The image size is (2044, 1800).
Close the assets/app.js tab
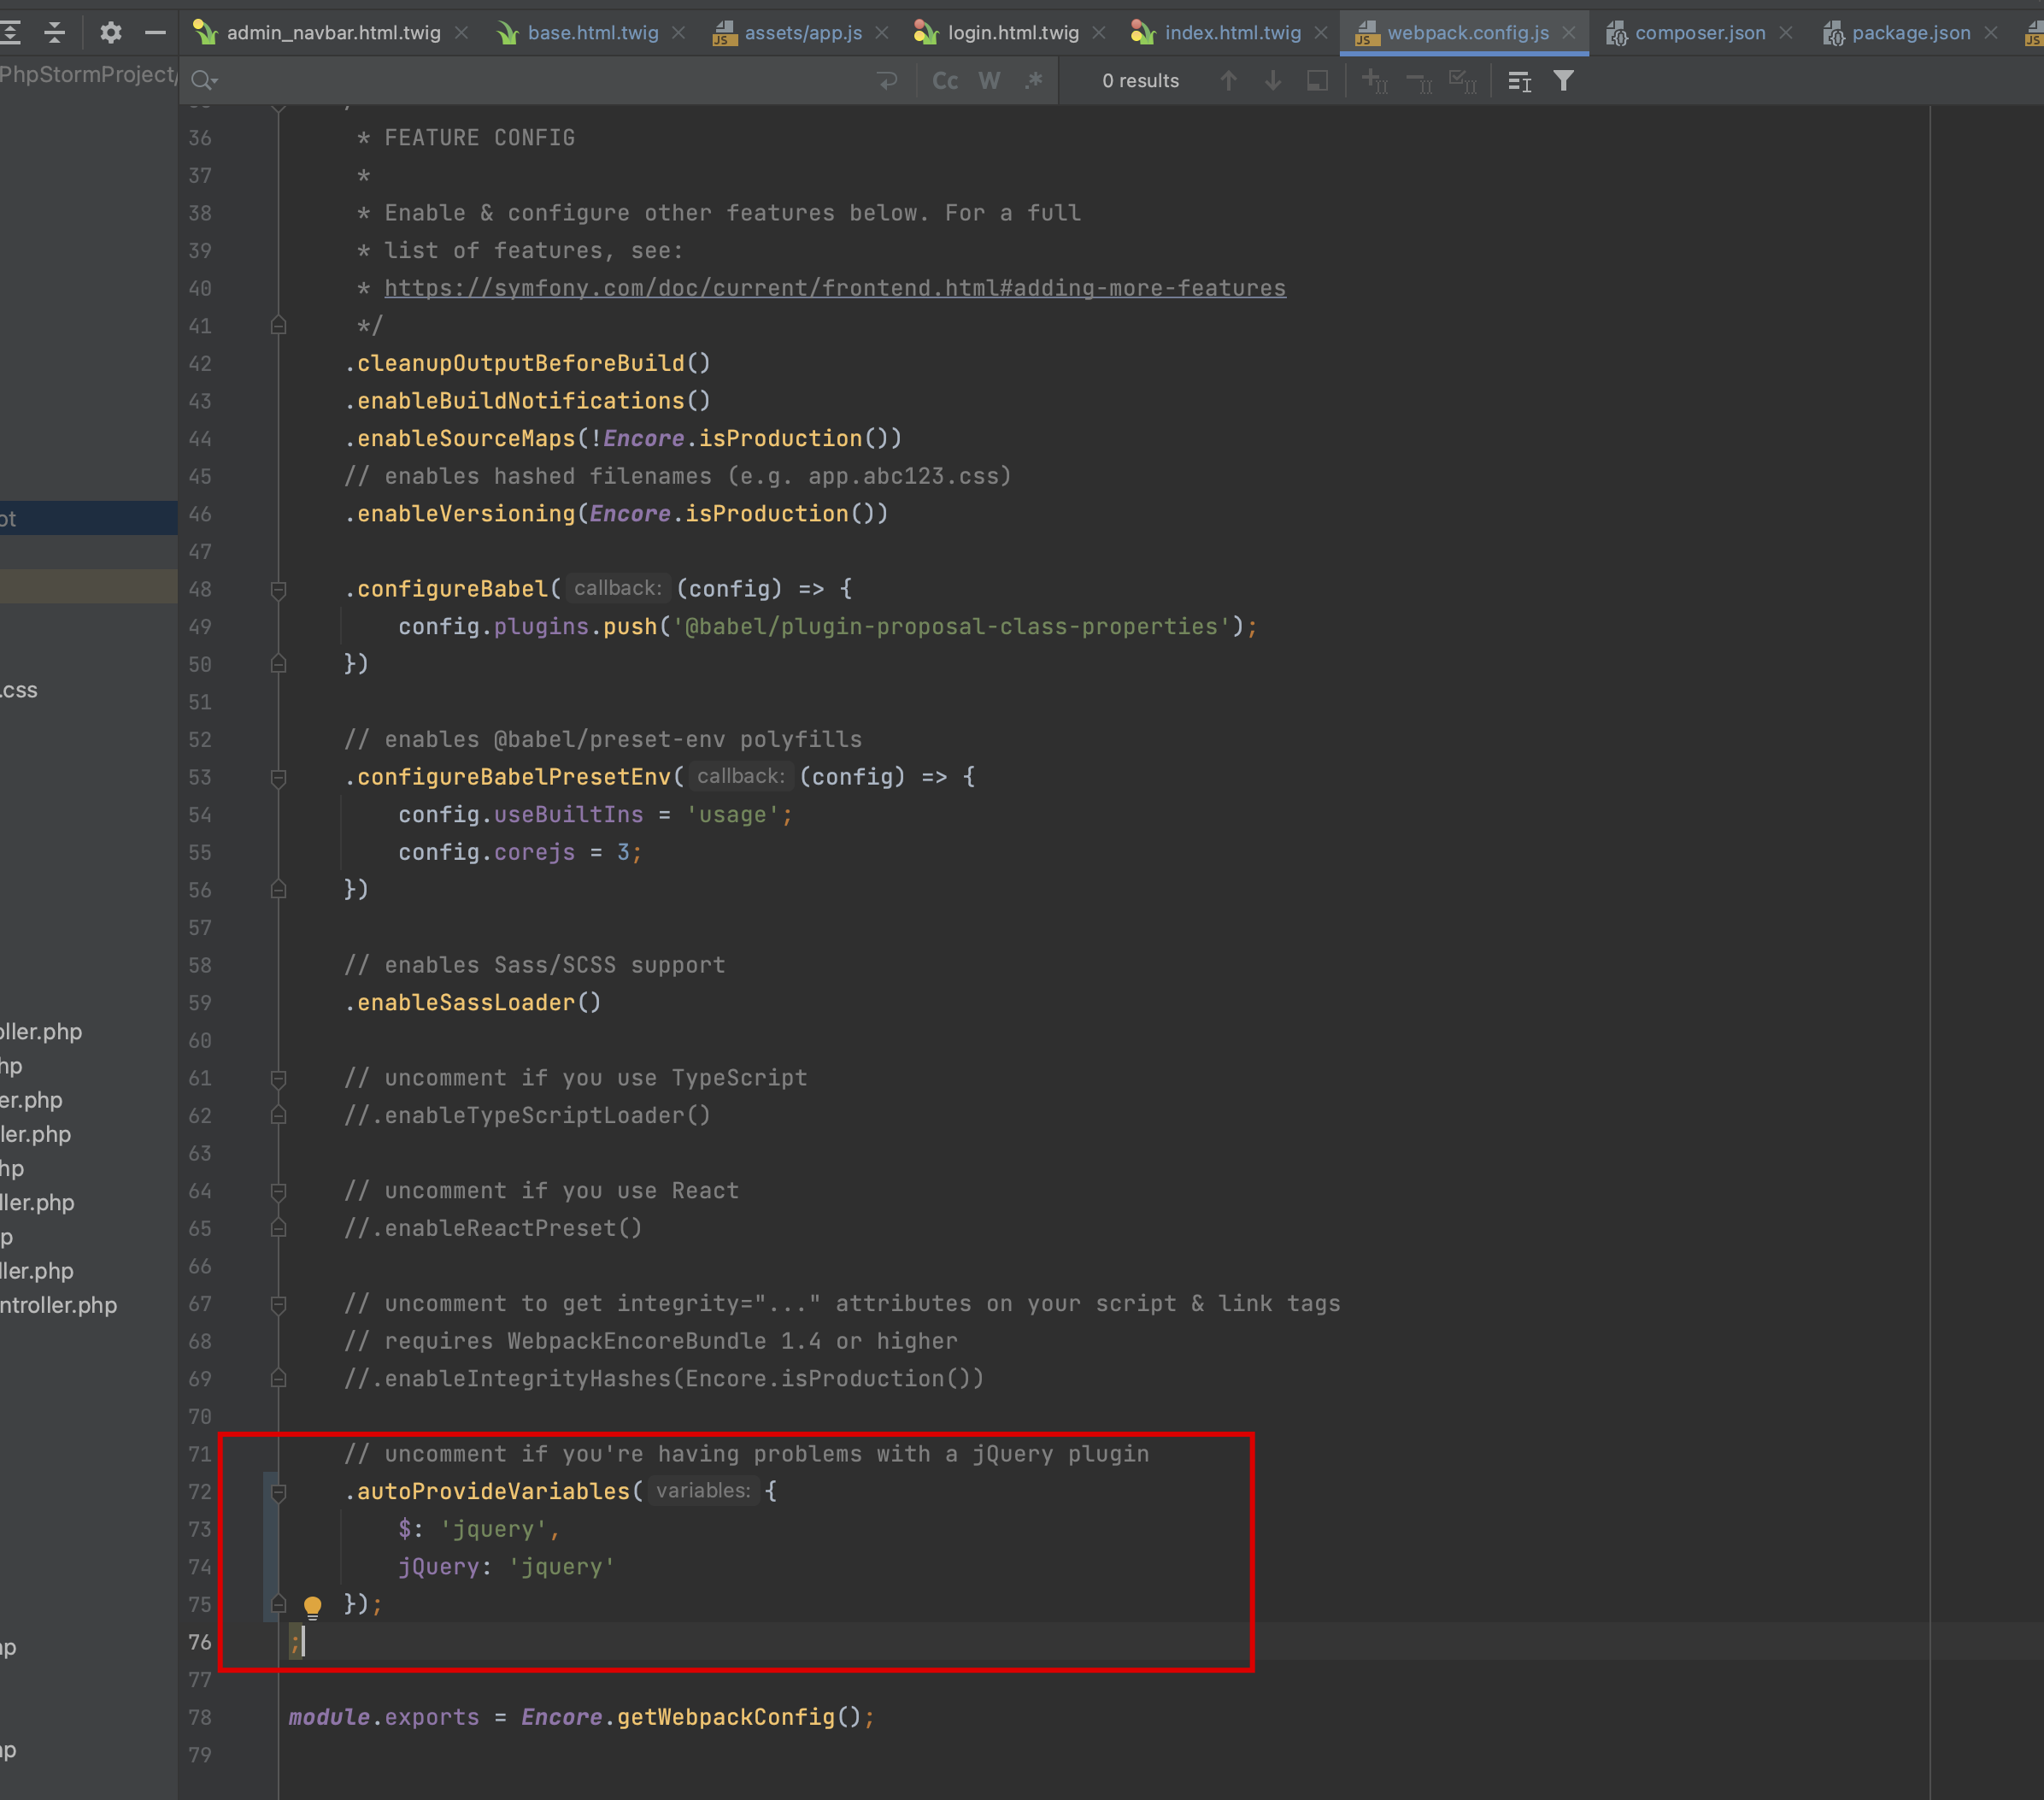click(882, 33)
